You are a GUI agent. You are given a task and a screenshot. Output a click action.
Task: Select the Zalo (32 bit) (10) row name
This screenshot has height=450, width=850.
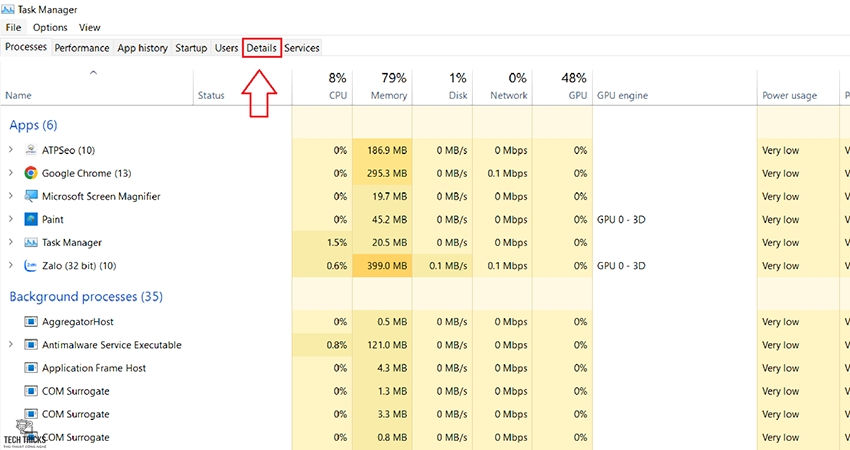pyautogui.click(x=79, y=266)
